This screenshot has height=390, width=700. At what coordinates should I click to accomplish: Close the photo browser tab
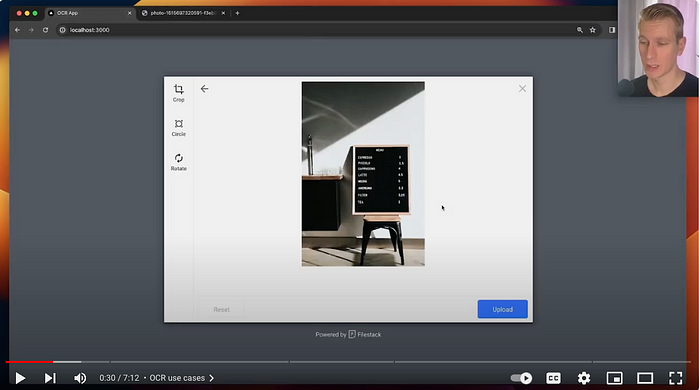(x=223, y=13)
